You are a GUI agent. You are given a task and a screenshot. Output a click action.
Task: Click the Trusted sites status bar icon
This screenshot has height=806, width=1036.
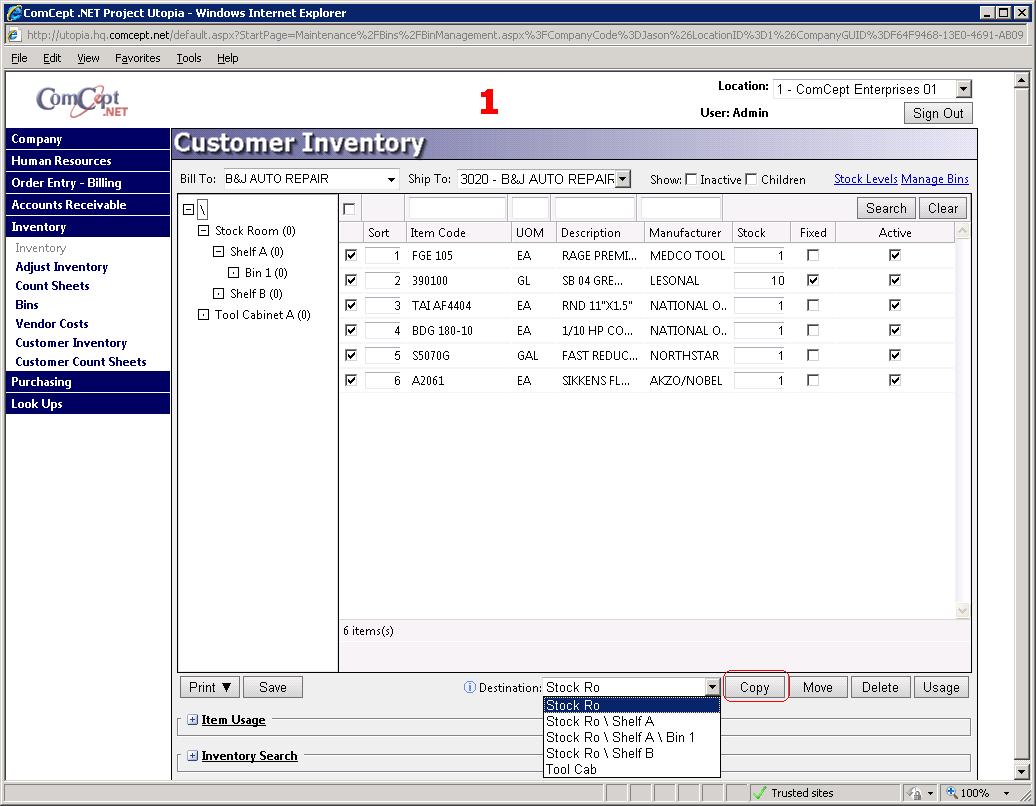(x=760, y=793)
